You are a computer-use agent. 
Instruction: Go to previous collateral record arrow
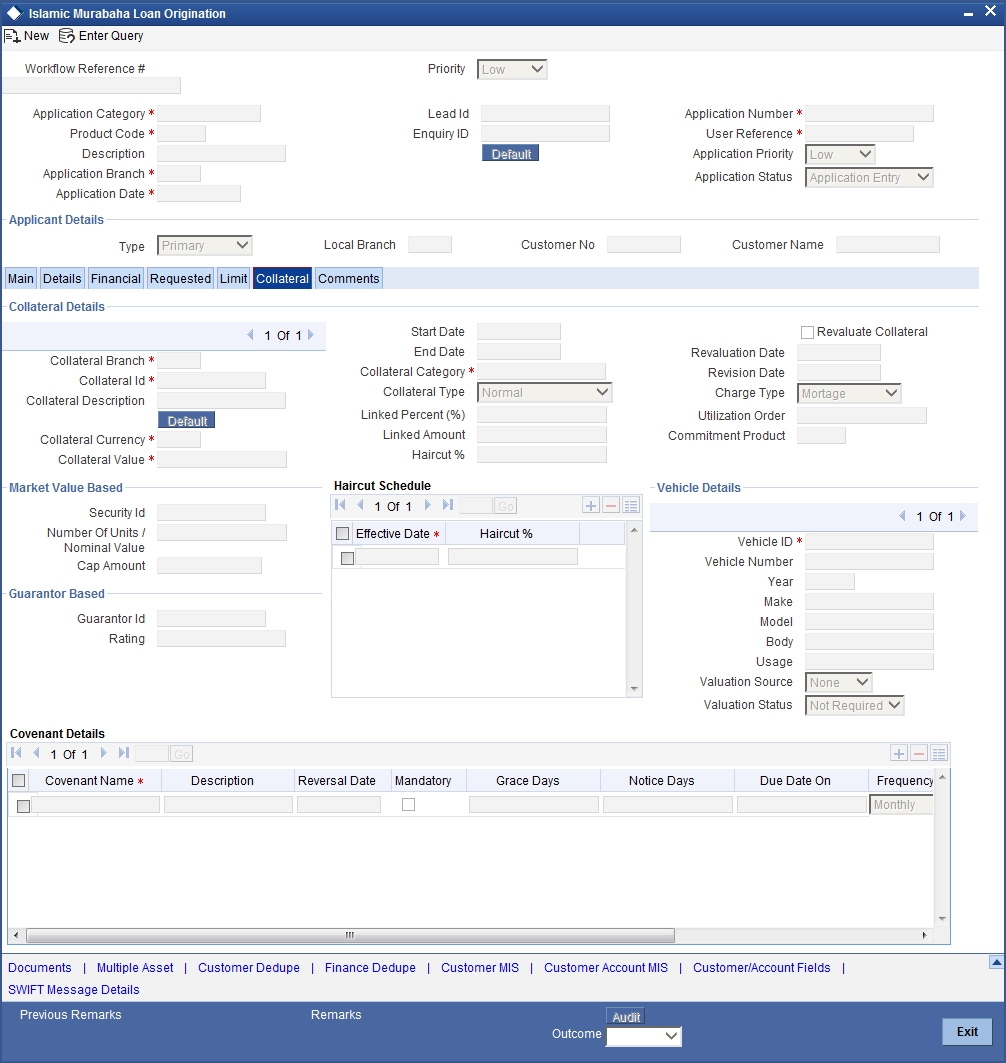coord(250,335)
